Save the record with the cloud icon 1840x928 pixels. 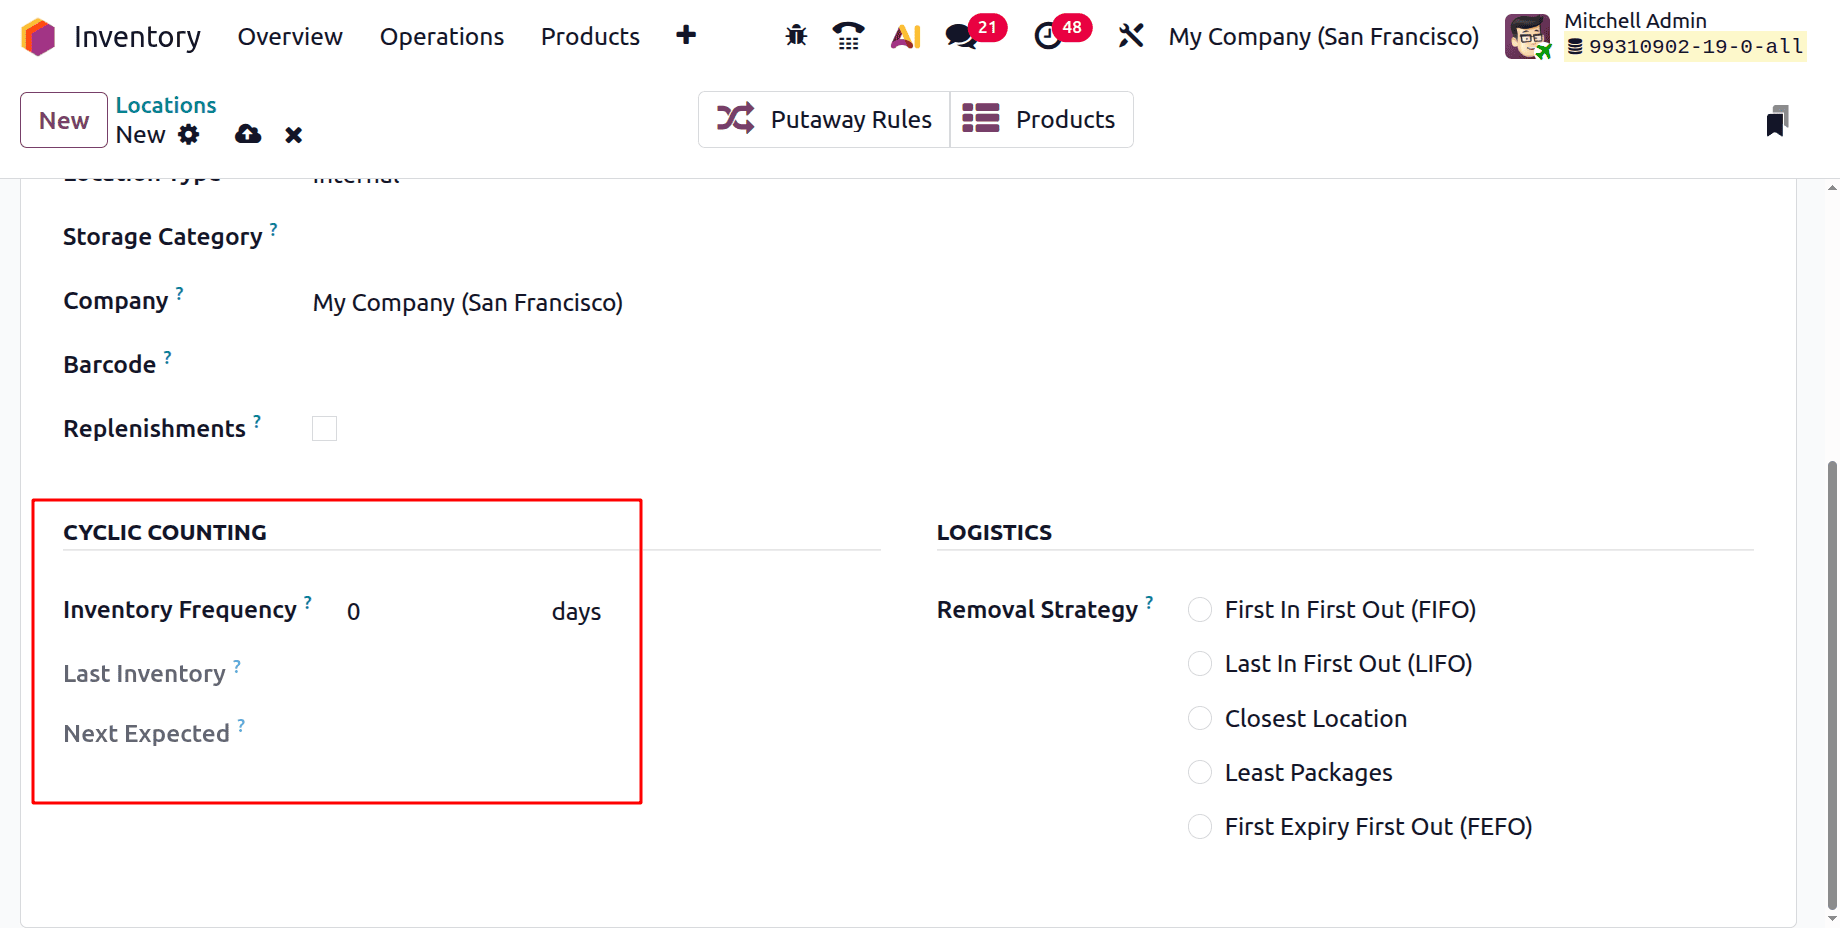click(x=247, y=134)
